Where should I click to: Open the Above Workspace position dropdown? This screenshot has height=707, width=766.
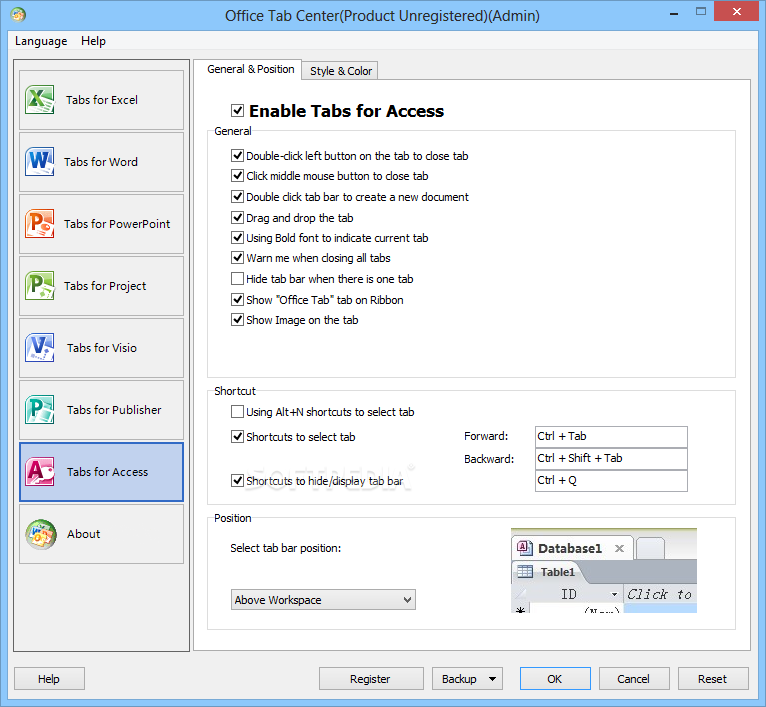pos(323,600)
